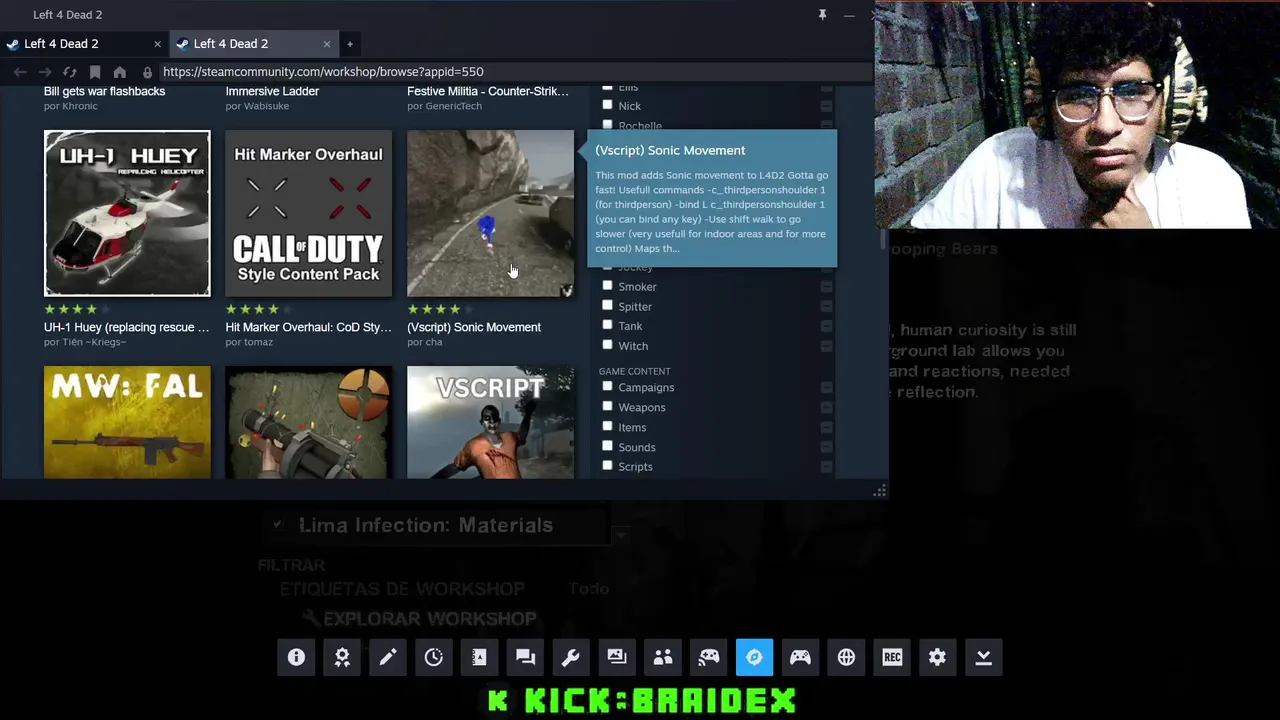Go to browser home page
The width and height of the screenshot is (1280, 720).
coord(120,72)
